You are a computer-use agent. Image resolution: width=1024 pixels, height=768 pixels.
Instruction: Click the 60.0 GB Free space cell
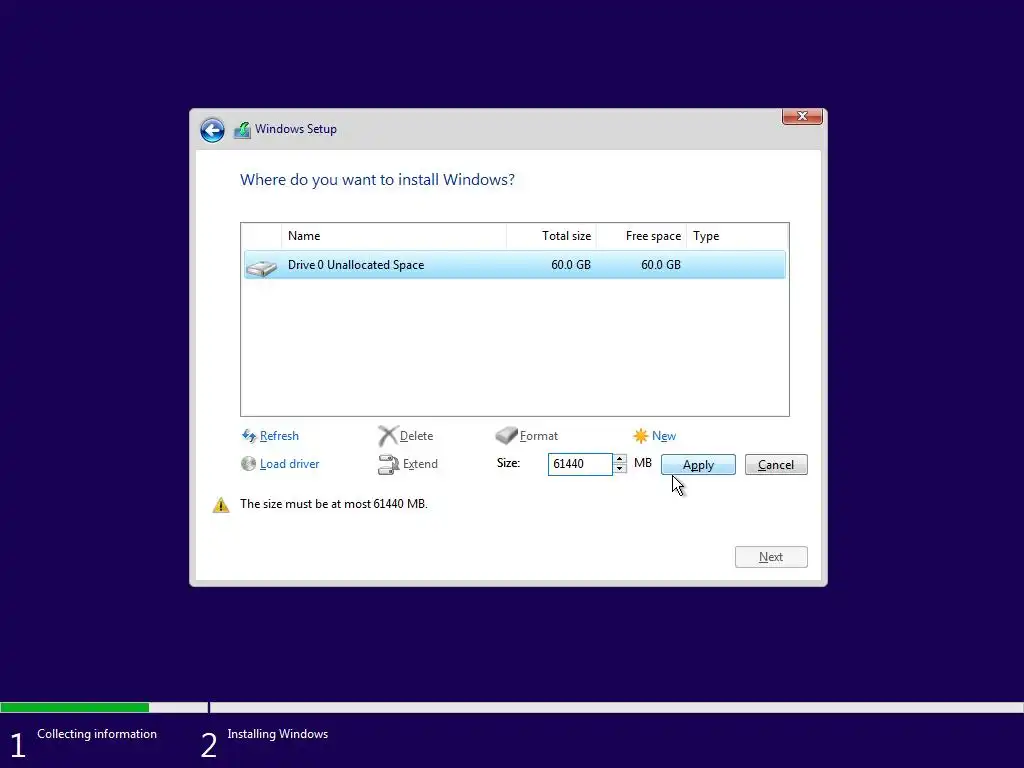pos(661,264)
